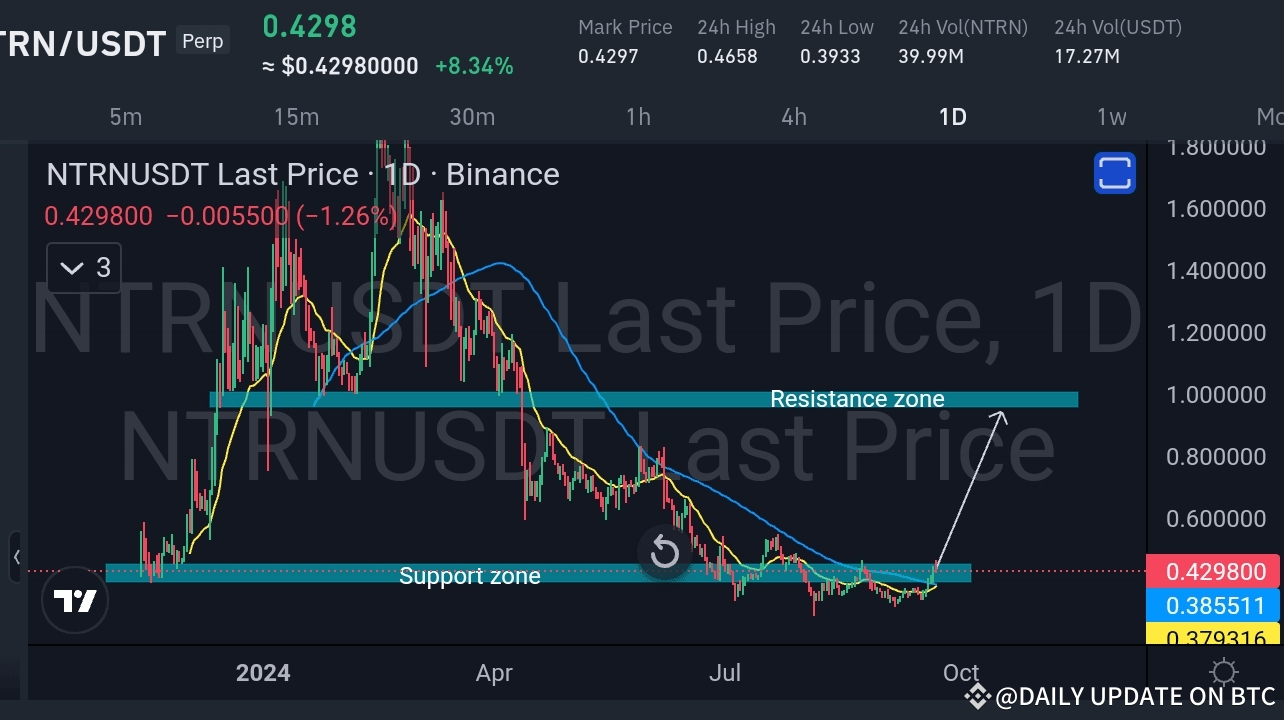Click the NTRN/USDT pair symbol
Viewport: 1284px width, 720px height.
(80, 43)
